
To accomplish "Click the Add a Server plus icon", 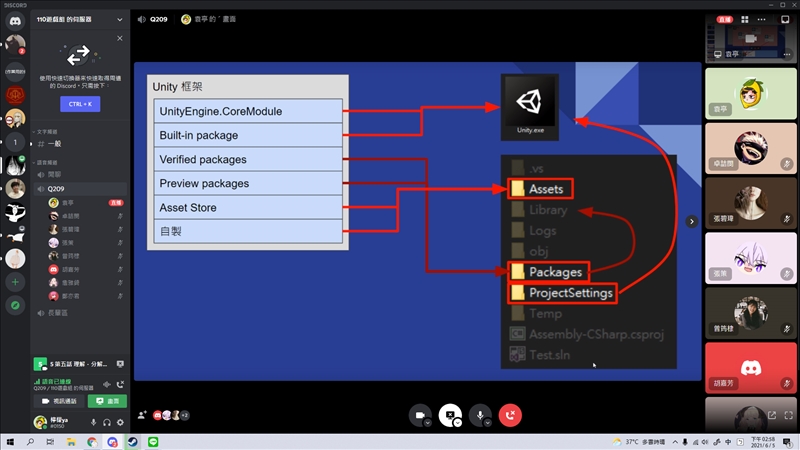I will (x=15, y=283).
